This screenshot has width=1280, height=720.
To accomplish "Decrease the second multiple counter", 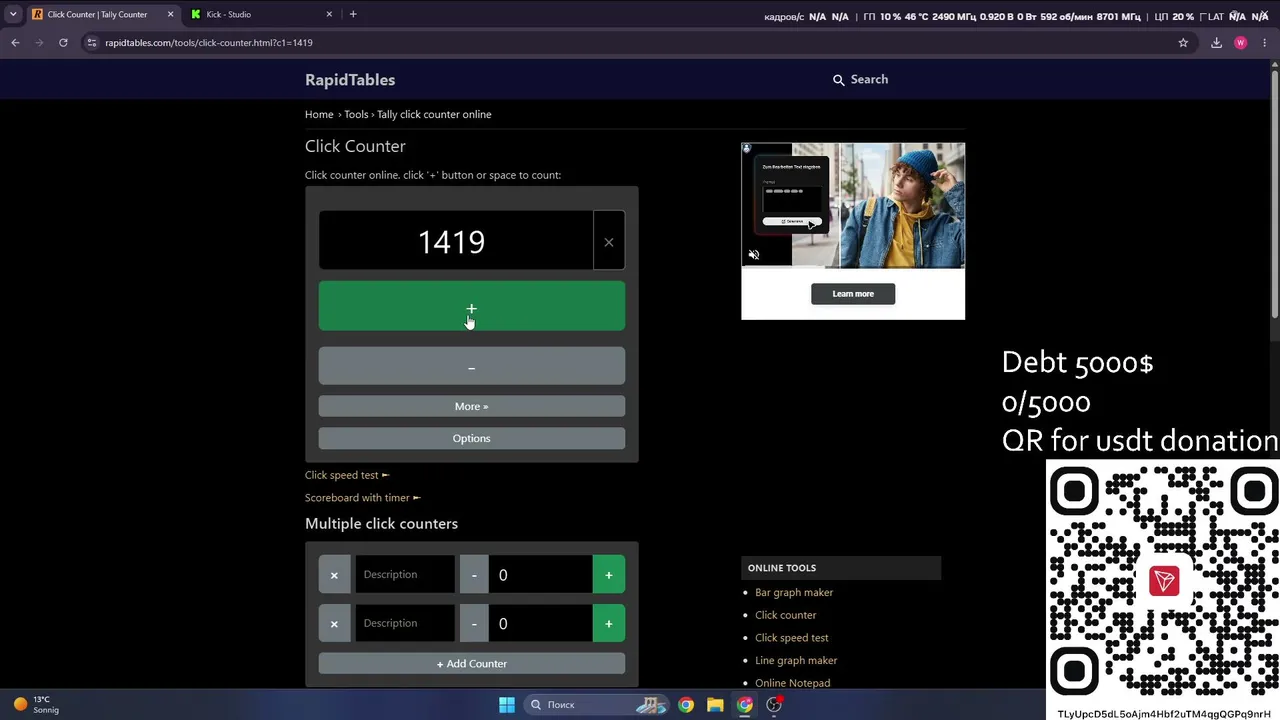I will [474, 624].
